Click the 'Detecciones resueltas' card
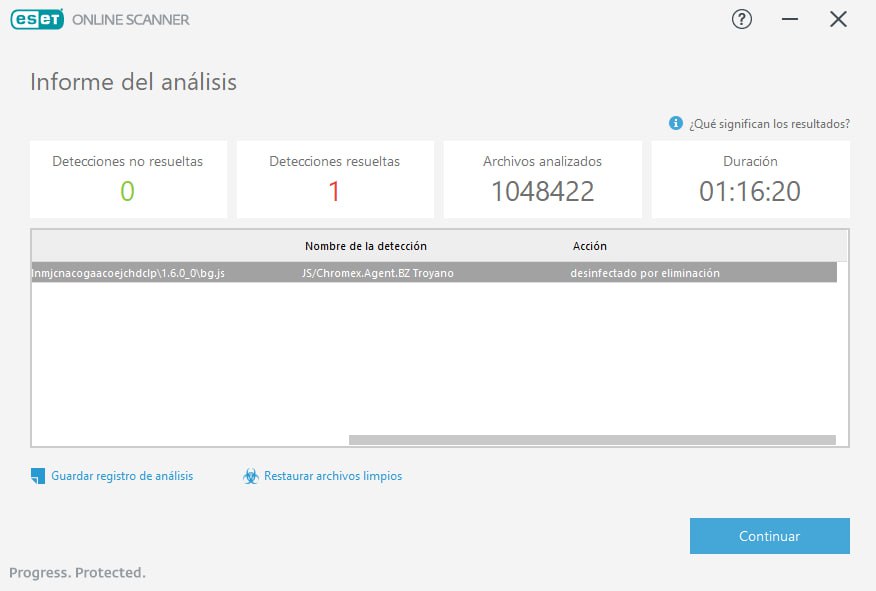This screenshot has width=876, height=591. click(335, 179)
